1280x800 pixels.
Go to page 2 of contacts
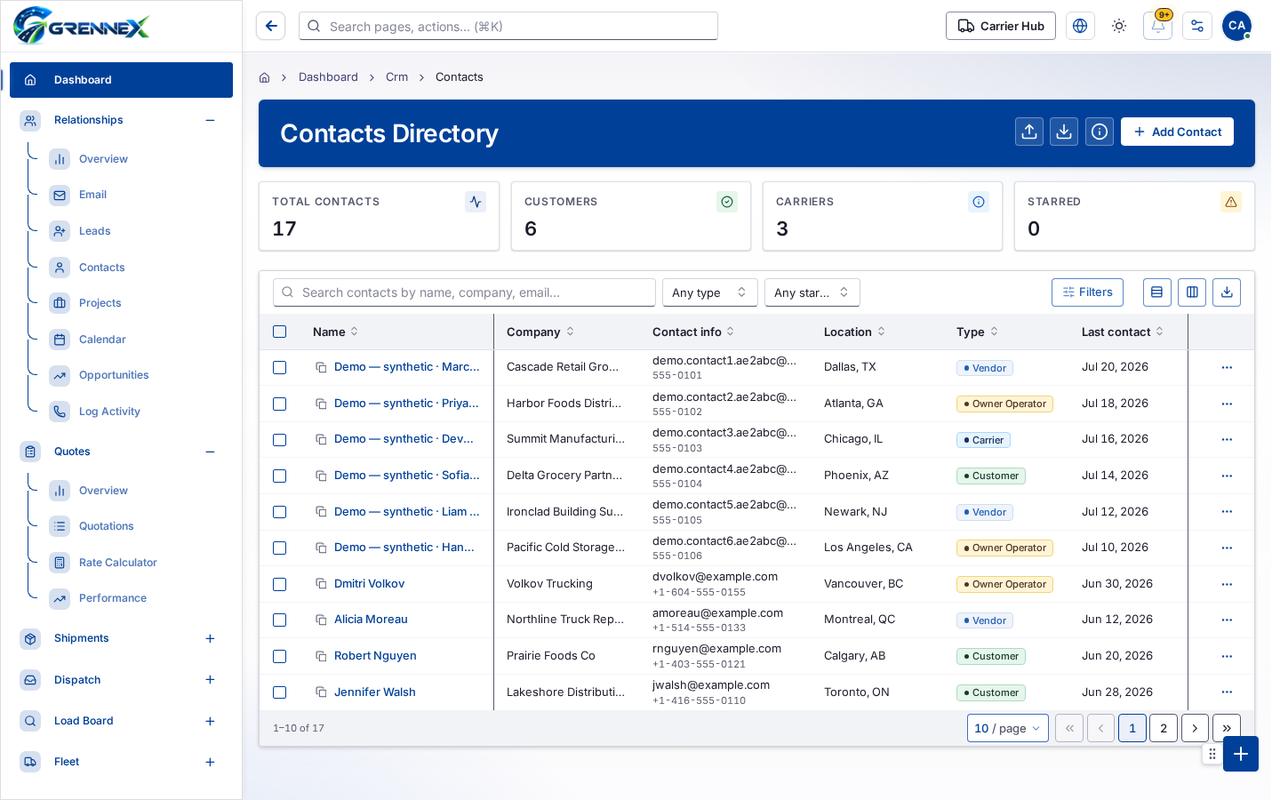click(1163, 728)
